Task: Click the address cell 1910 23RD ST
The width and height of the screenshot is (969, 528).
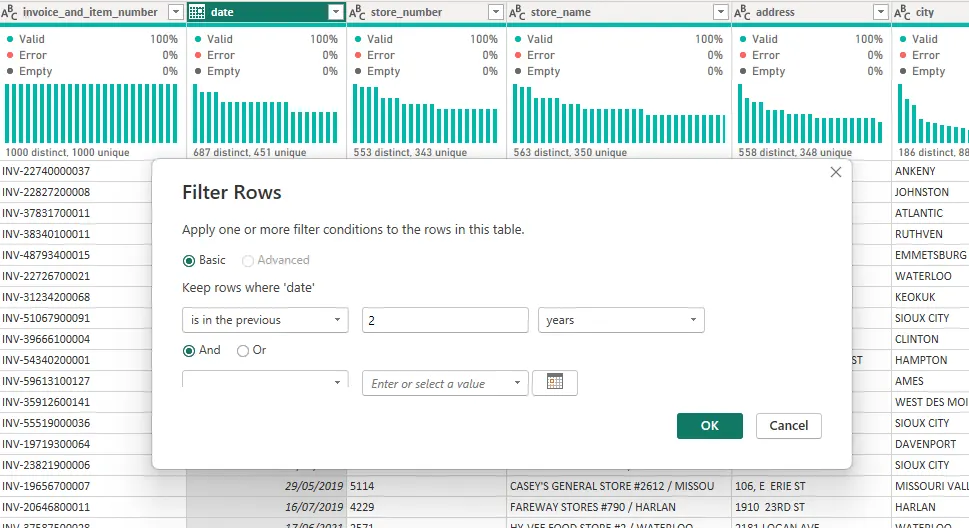Action: (812, 508)
